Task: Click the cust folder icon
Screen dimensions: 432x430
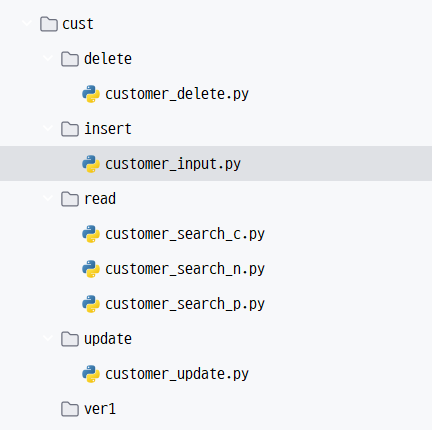Action: pos(49,24)
